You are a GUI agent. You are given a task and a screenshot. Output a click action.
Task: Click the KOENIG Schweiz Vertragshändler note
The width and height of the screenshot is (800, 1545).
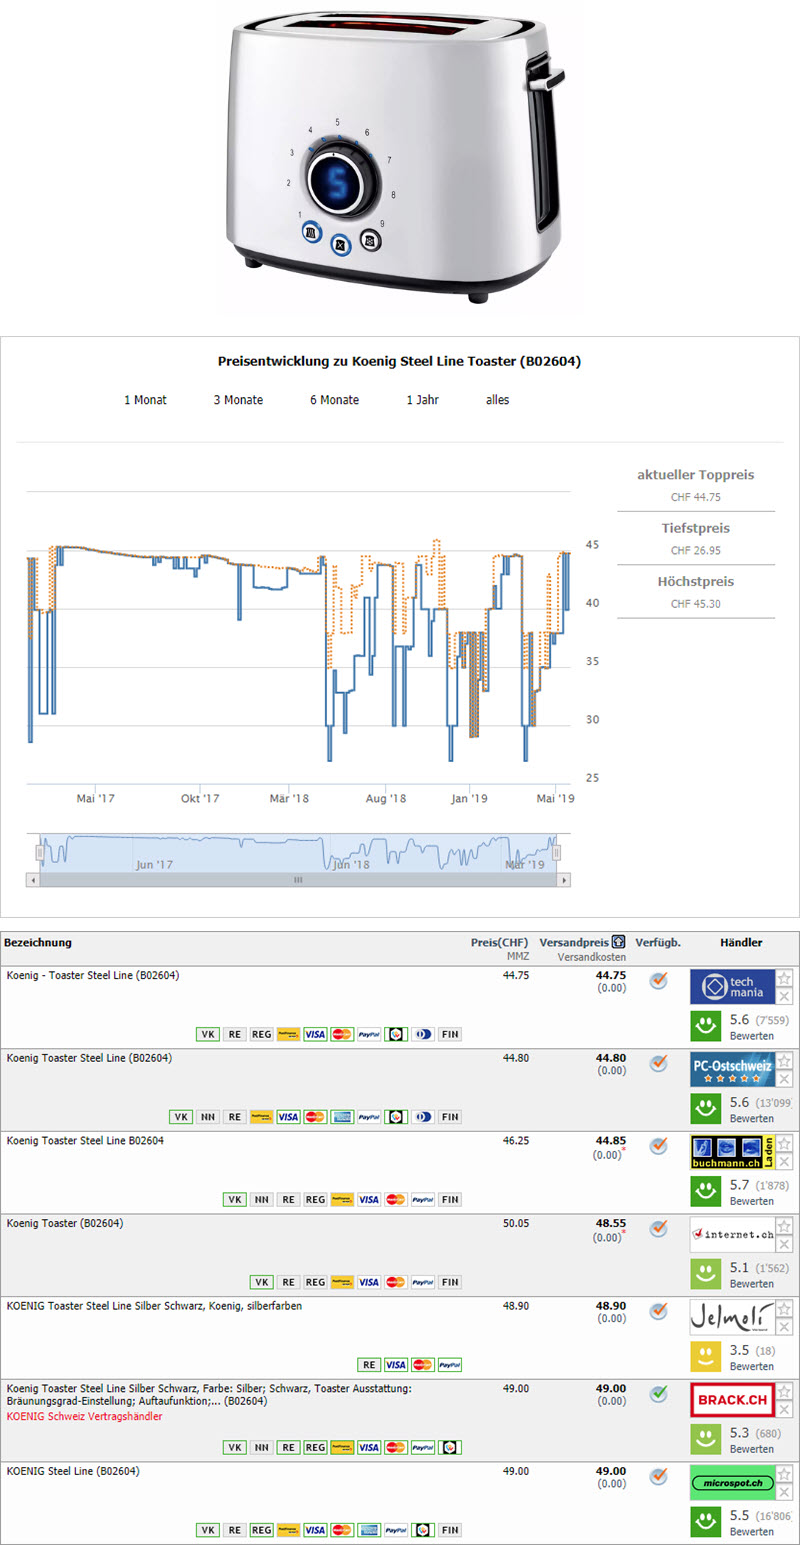click(84, 1416)
